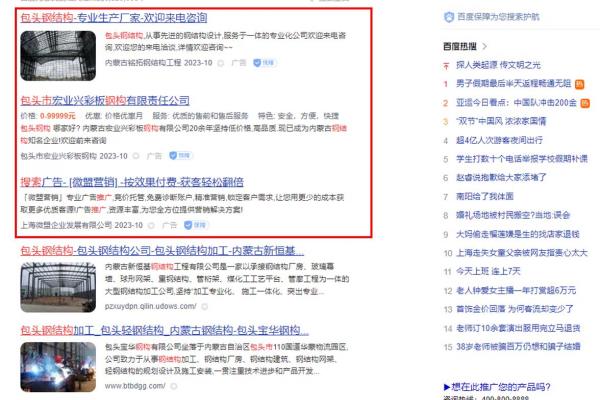Click circle icon after pzxuydpn.qilin.udows.com/
The width and height of the screenshot is (600, 400).
pyautogui.click(x=205, y=306)
